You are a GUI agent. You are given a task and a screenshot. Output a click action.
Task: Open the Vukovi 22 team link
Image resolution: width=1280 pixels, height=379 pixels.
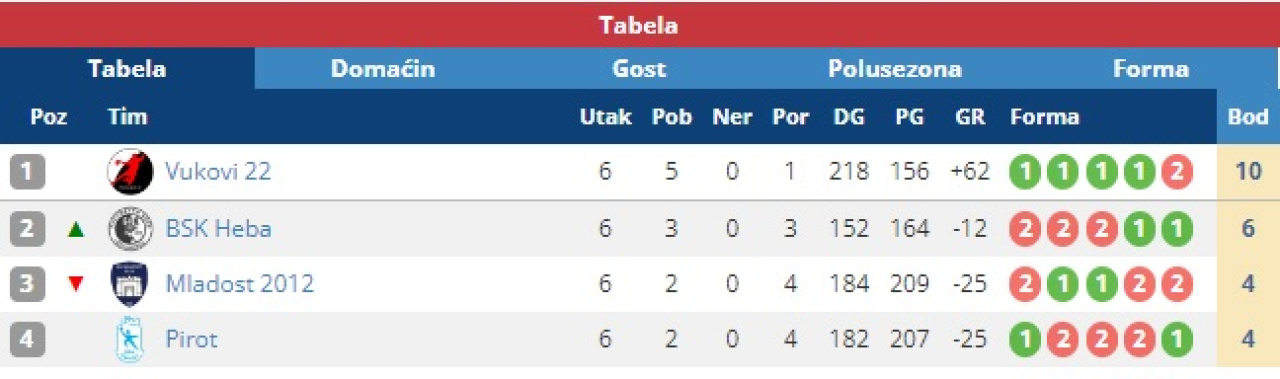(218, 172)
